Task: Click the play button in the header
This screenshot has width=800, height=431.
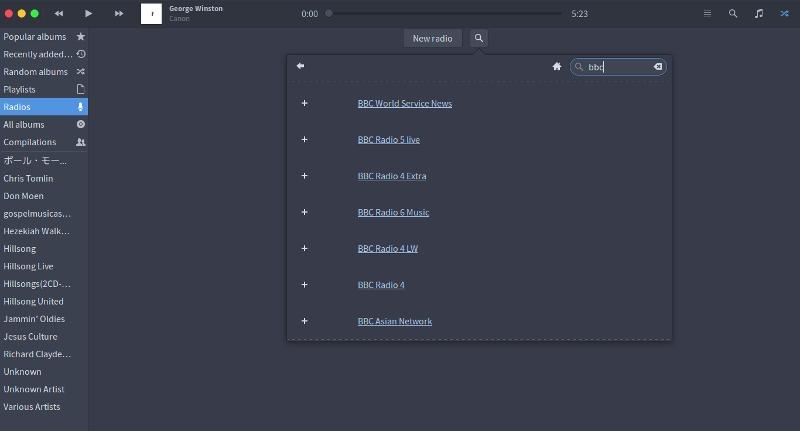Action: pos(88,13)
